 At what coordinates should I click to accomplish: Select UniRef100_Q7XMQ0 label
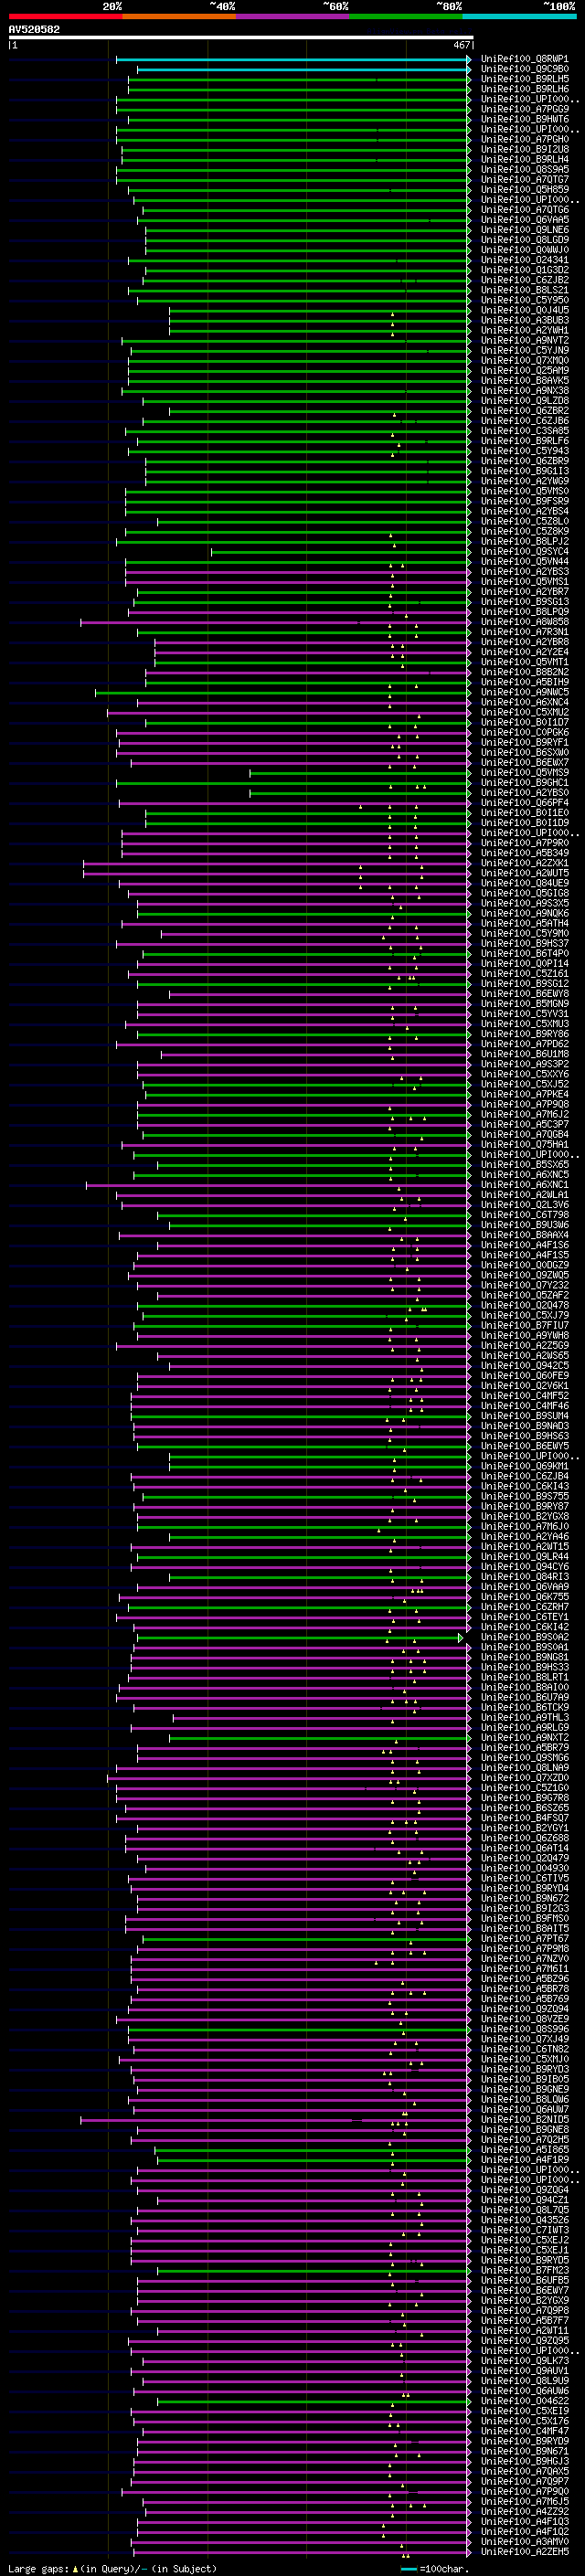click(524, 360)
